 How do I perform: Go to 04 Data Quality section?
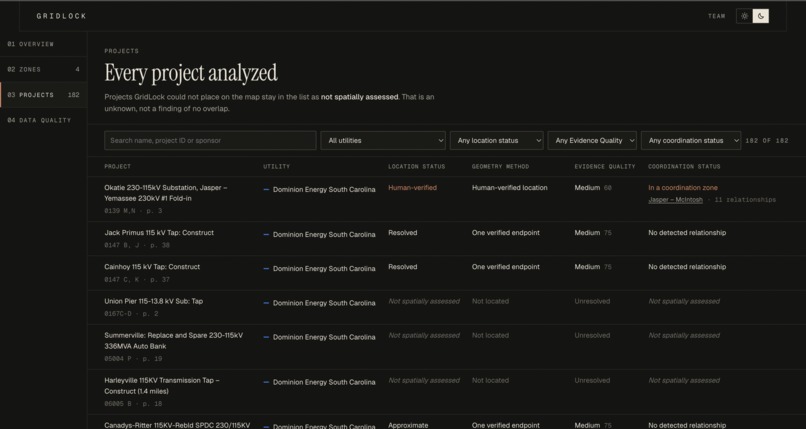click(44, 120)
